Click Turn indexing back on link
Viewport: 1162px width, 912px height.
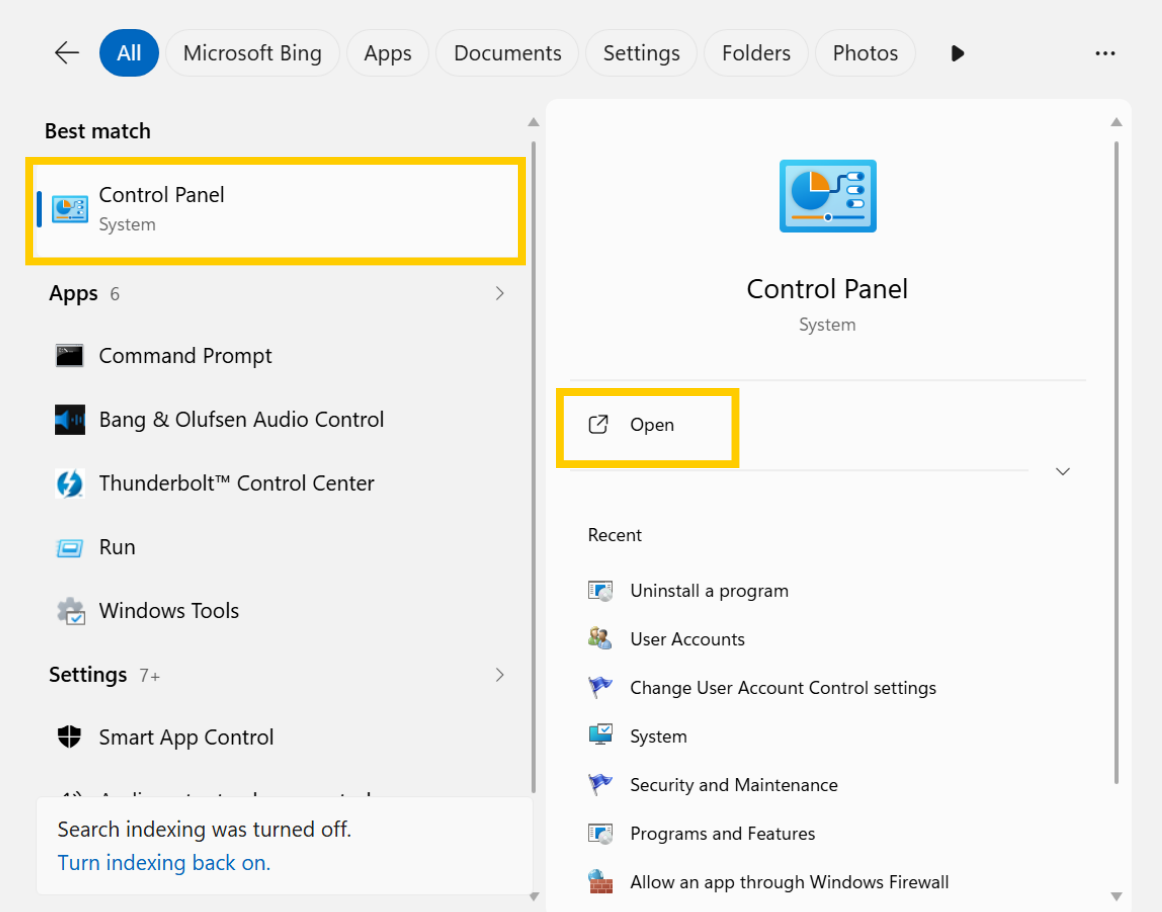tap(164, 863)
